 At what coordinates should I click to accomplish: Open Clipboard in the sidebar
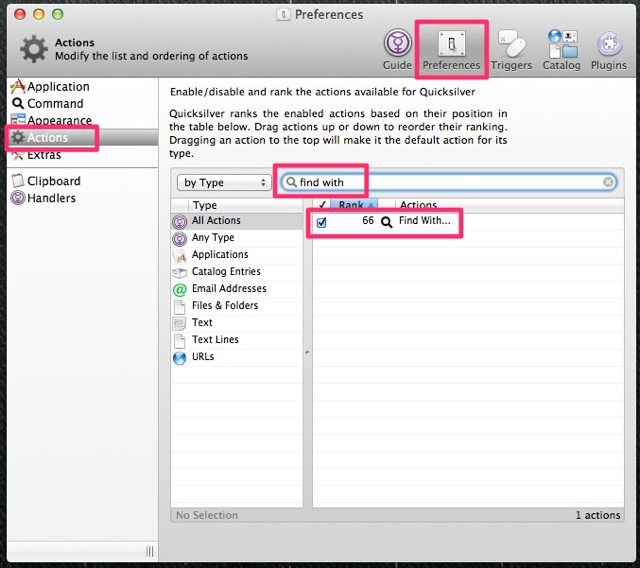coord(83,181)
